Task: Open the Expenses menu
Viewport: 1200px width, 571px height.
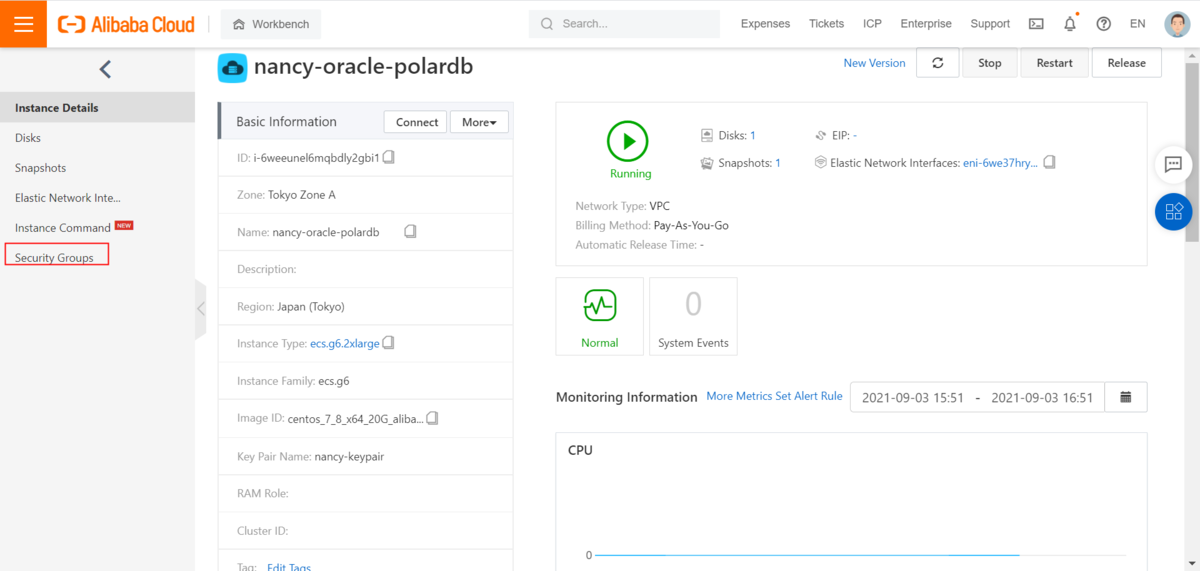Action: (765, 24)
